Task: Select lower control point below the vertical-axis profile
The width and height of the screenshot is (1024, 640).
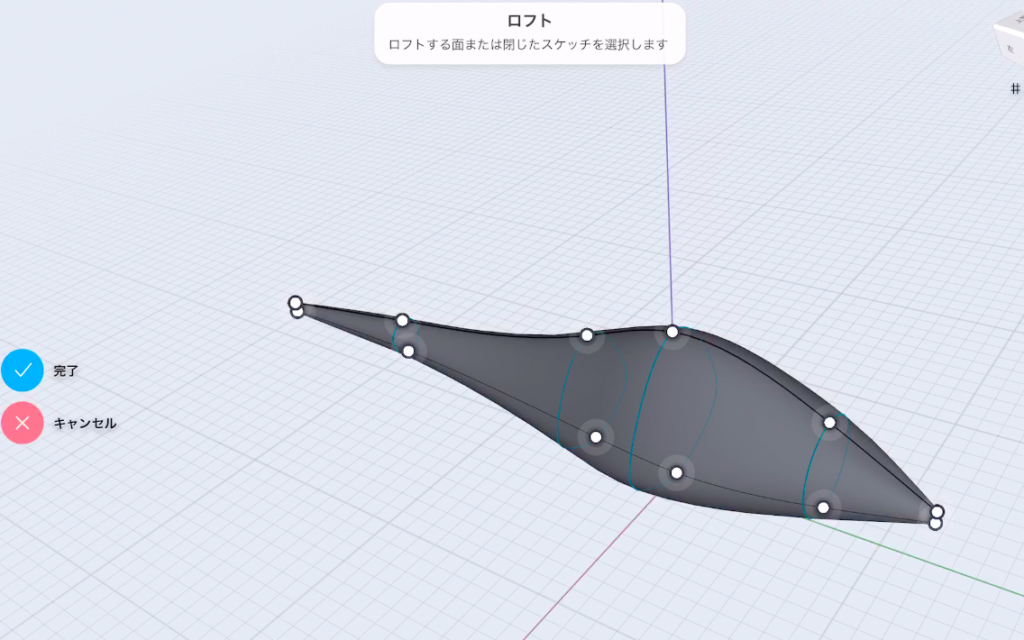Action: point(677,473)
